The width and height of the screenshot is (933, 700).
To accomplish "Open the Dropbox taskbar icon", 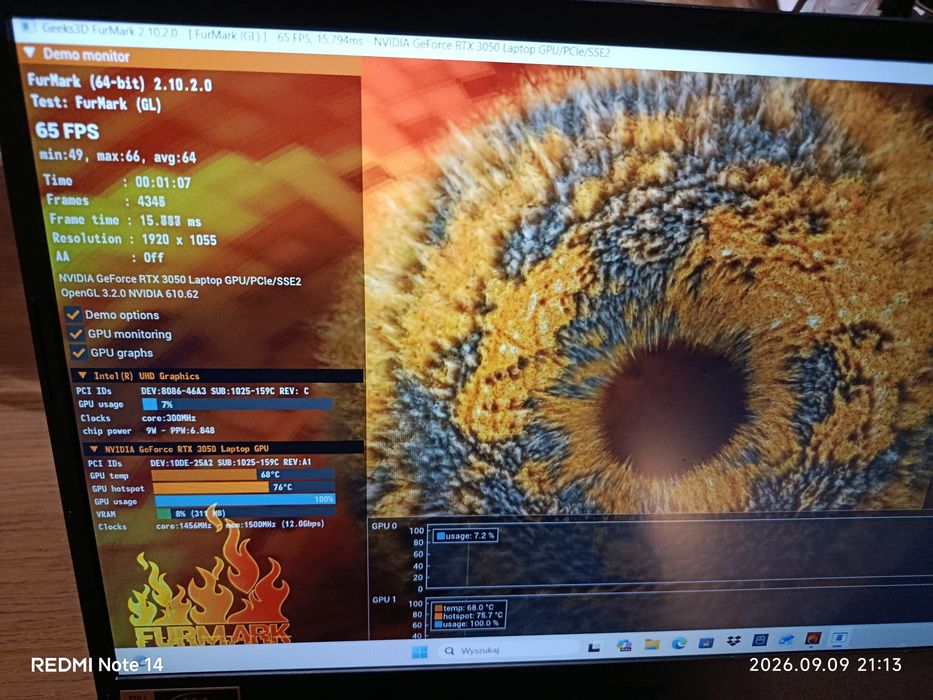I will coord(734,640).
